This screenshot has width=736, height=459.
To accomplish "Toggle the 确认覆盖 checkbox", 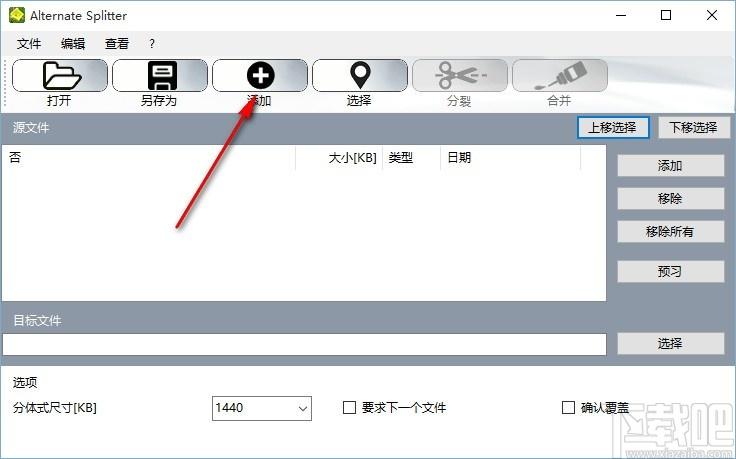I will 568,407.
